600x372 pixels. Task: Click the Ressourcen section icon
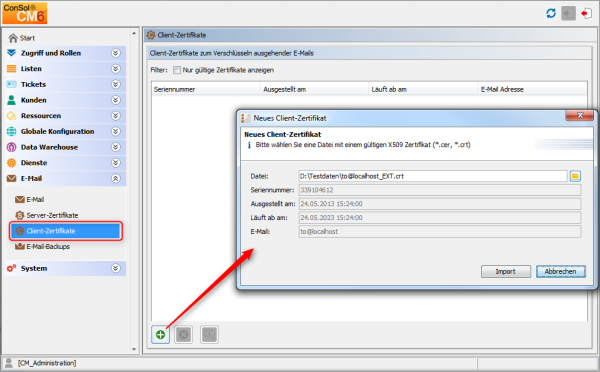click(x=11, y=116)
